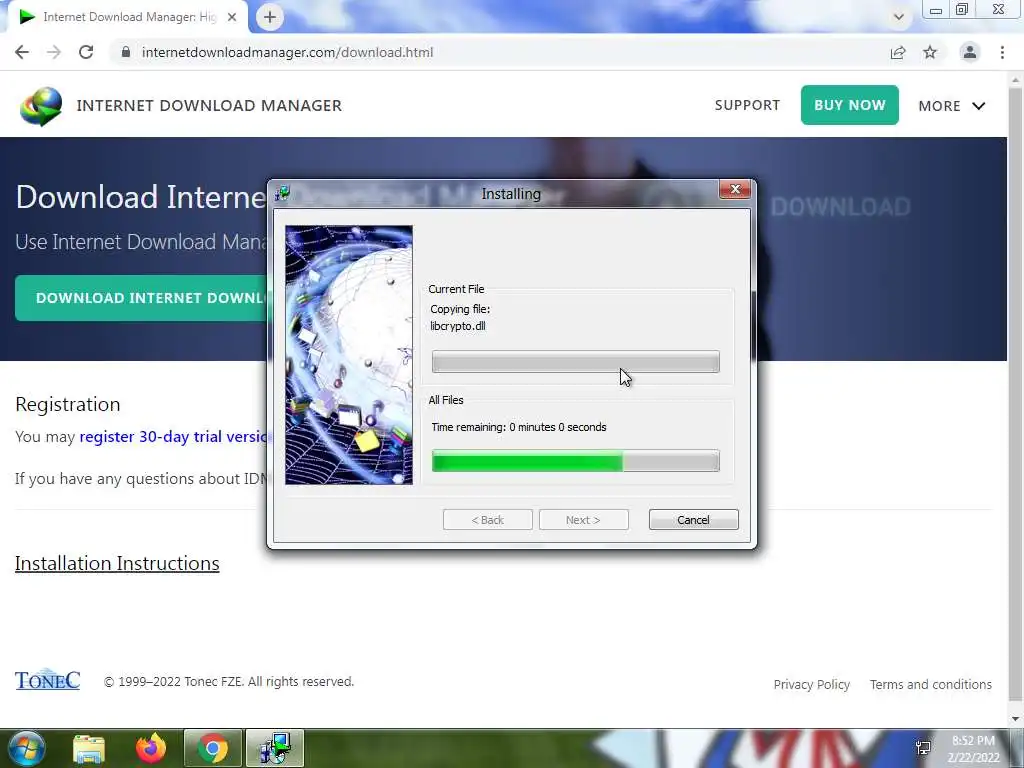Click the BUY NOW button
This screenshot has width=1024, height=768.
tap(850, 105)
